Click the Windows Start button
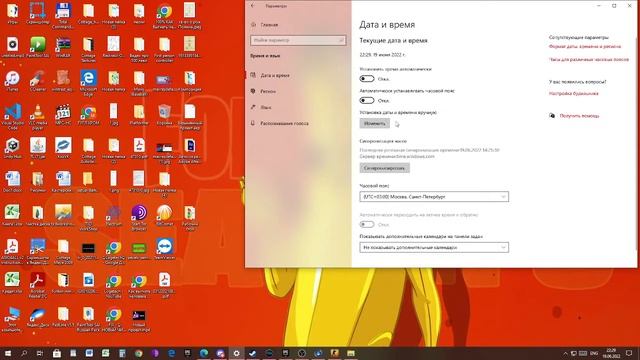Image resolution: width=640 pixels, height=360 pixels. [7, 353]
